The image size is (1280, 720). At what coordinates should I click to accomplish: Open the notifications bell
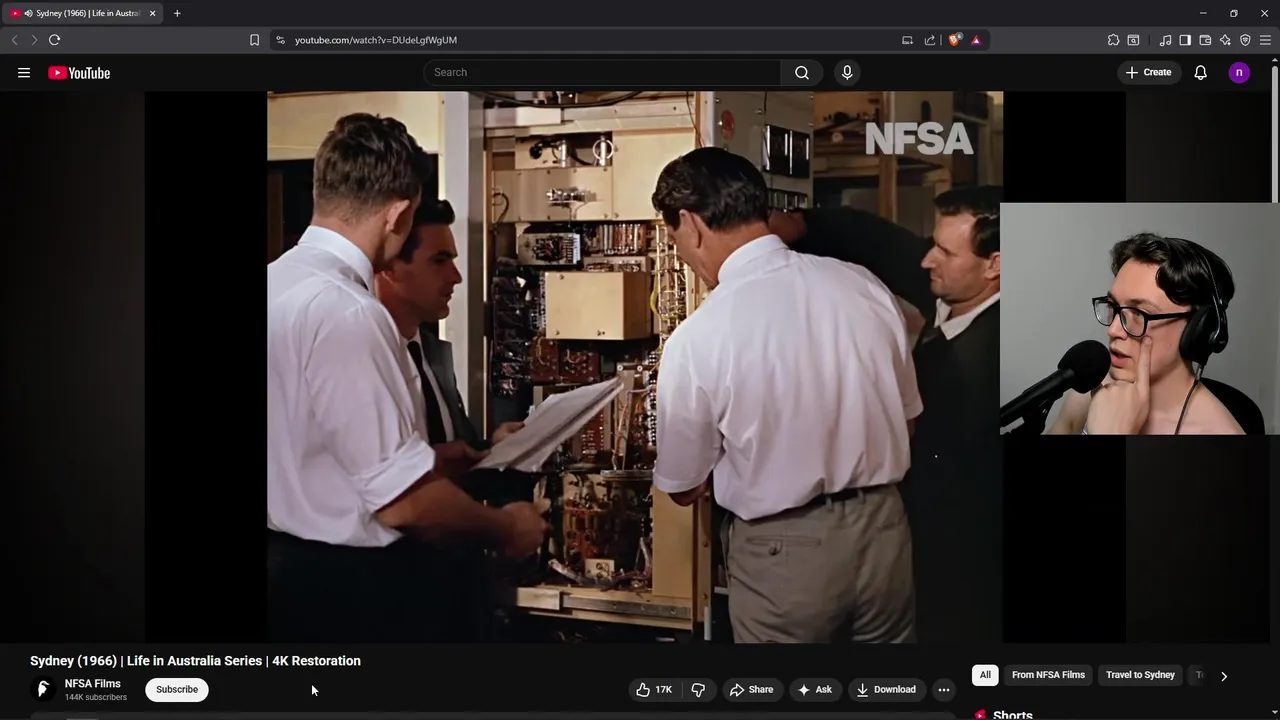[x=1201, y=72]
